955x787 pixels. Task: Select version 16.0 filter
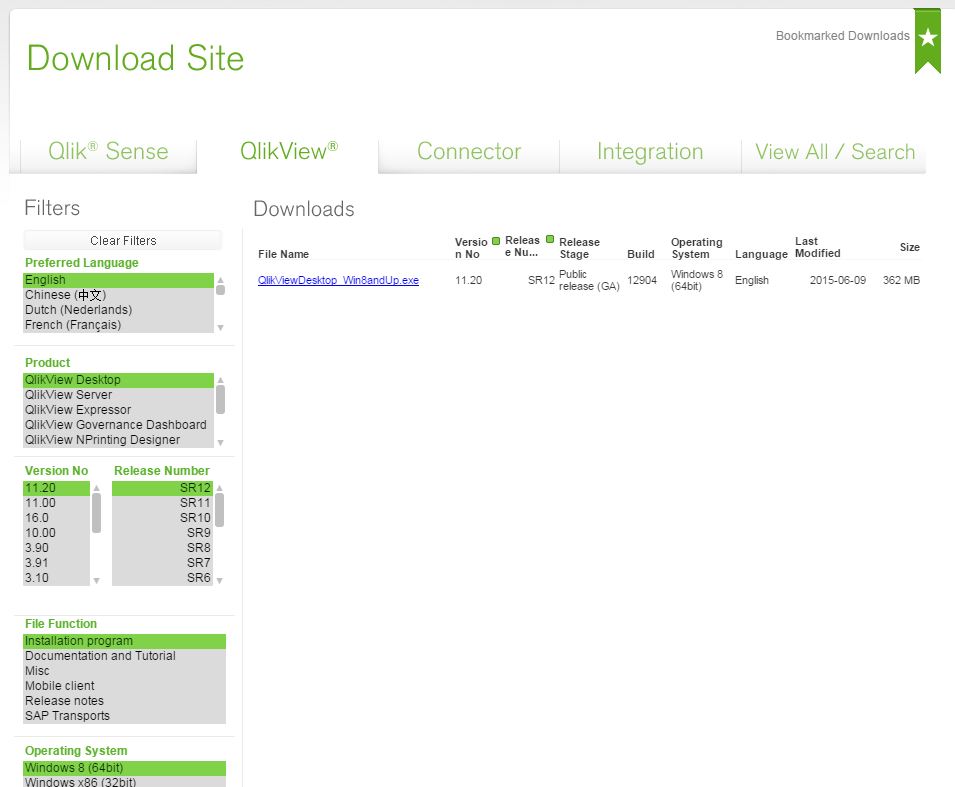56,518
